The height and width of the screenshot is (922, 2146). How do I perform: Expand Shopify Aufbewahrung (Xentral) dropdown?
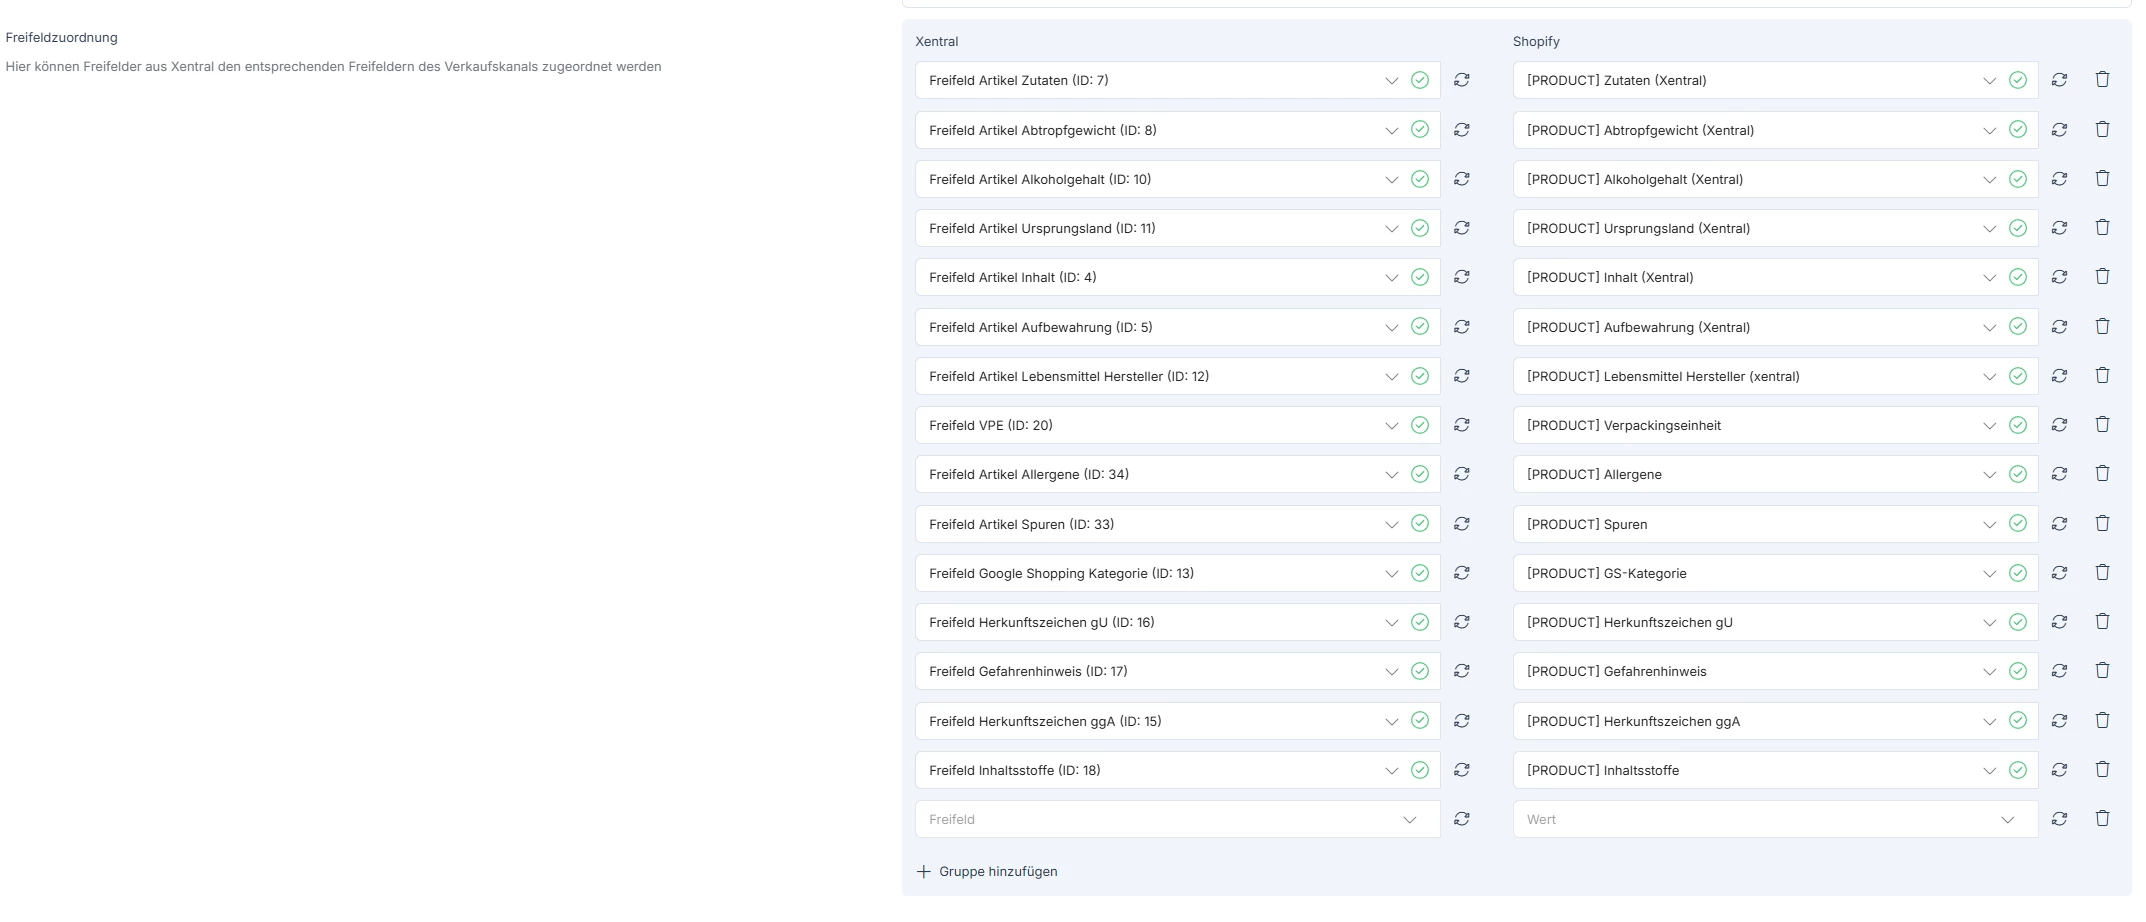click(x=1989, y=327)
